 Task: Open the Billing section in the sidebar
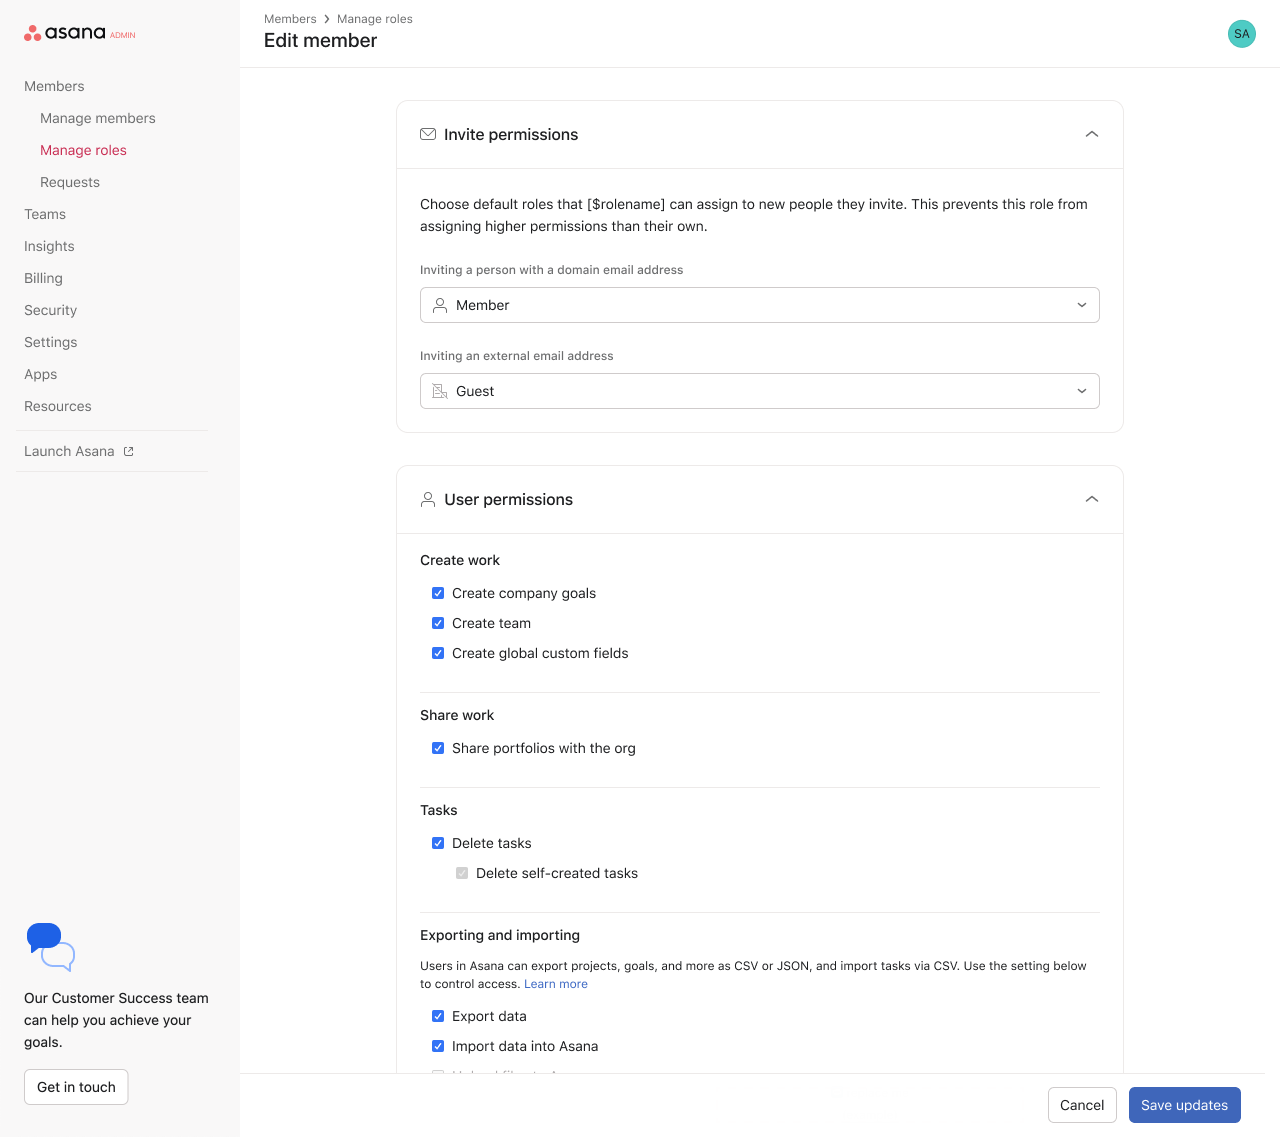43,278
